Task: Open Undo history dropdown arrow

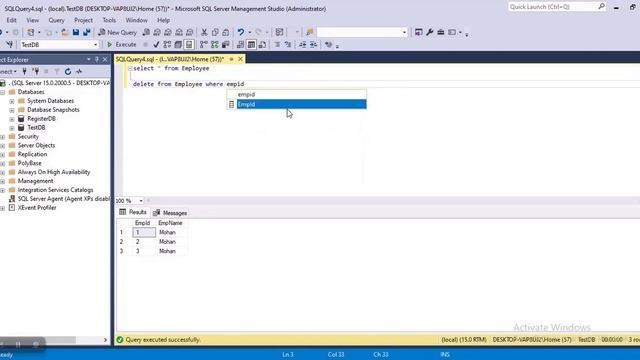Action: point(249,32)
